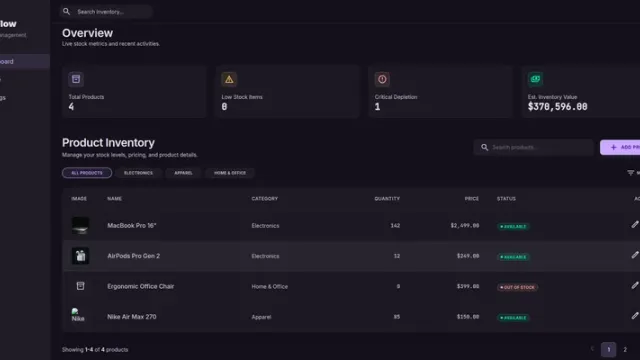Click the magnifier icon in Search products
Viewport: 640px width, 360px height.
tap(484, 147)
